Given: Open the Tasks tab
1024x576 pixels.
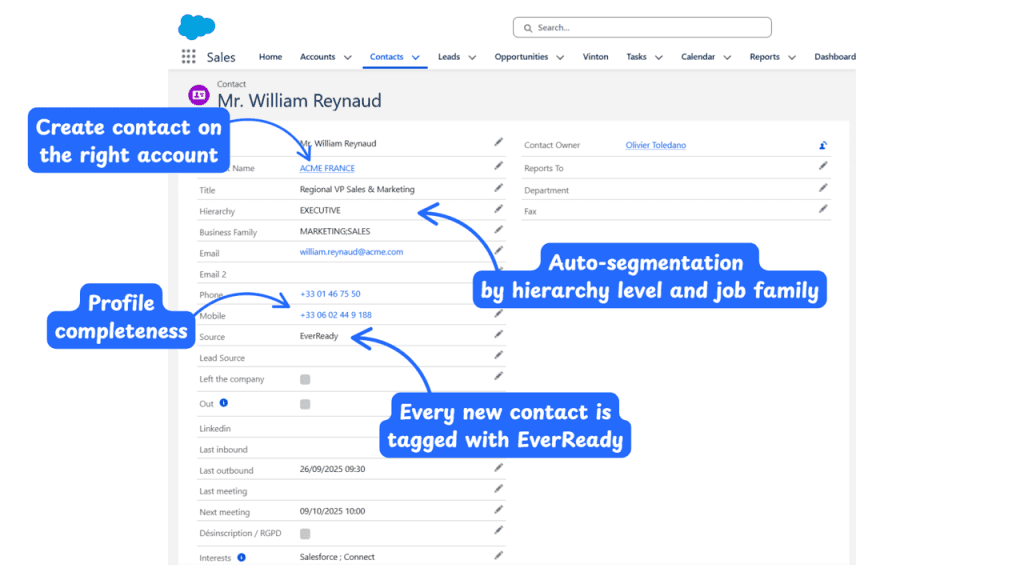Looking at the screenshot, I should (x=636, y=57).
